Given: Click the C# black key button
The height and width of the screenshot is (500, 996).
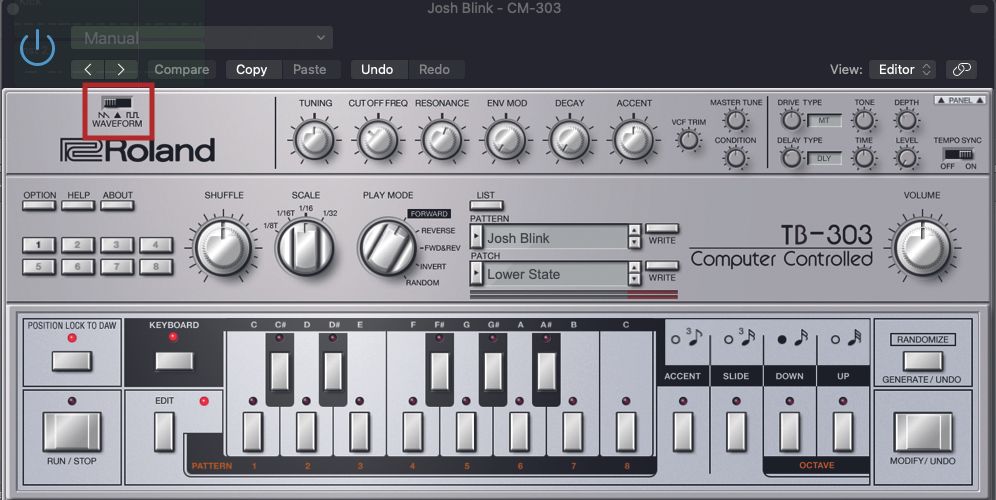Looking at the screenshot, I should (x=280, y=372).
